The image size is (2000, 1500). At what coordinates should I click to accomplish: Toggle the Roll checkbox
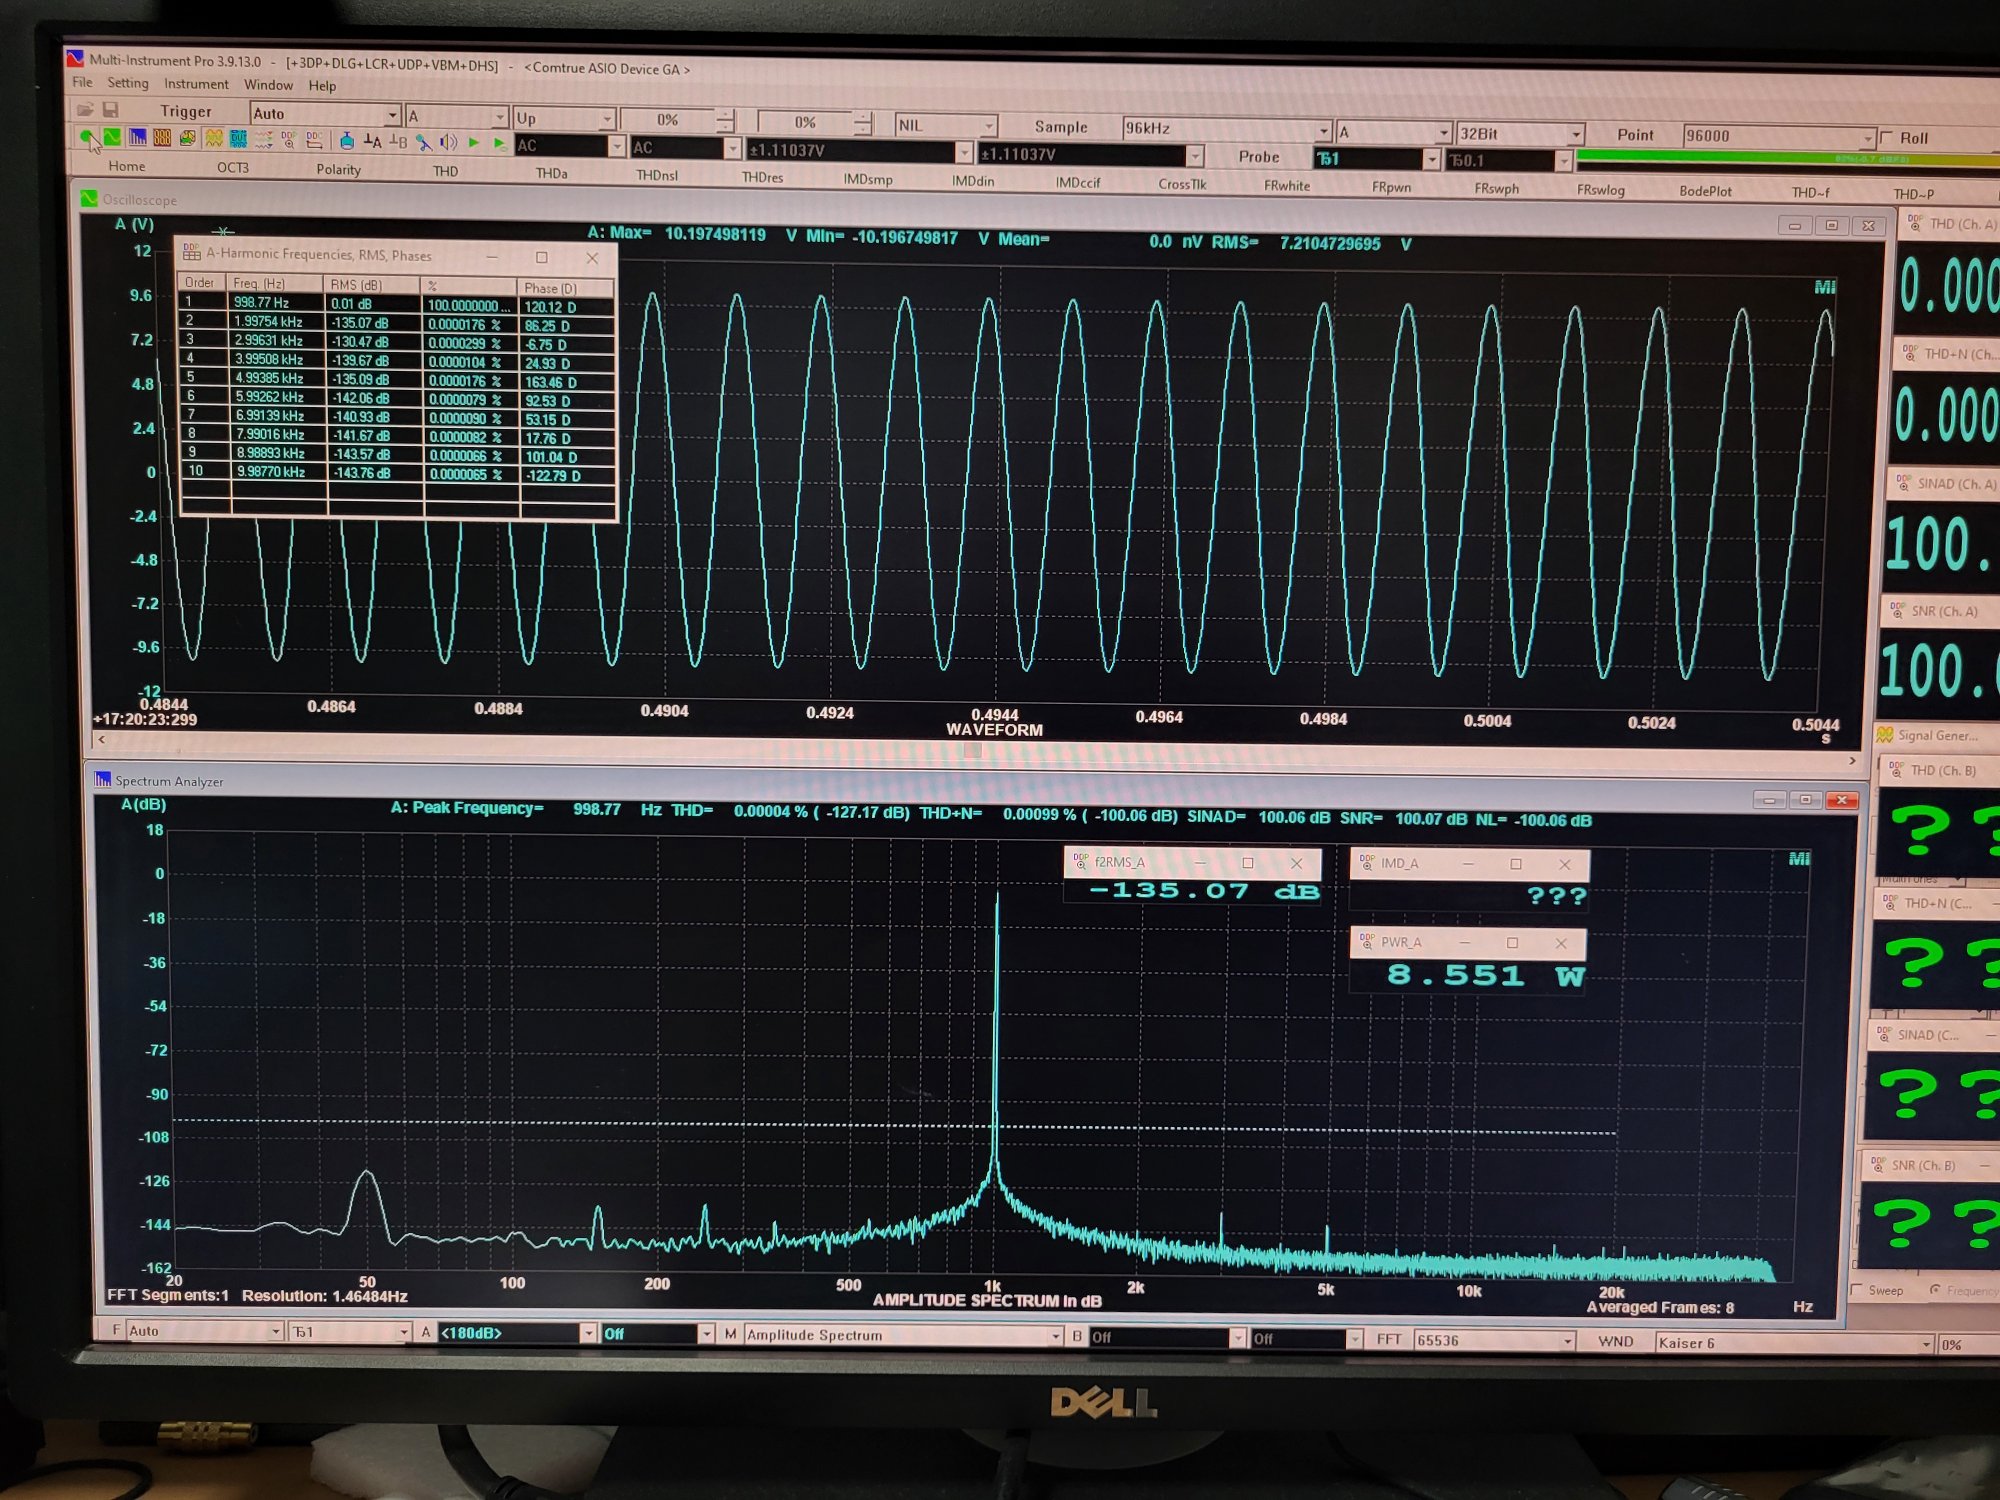(1887, 138)
